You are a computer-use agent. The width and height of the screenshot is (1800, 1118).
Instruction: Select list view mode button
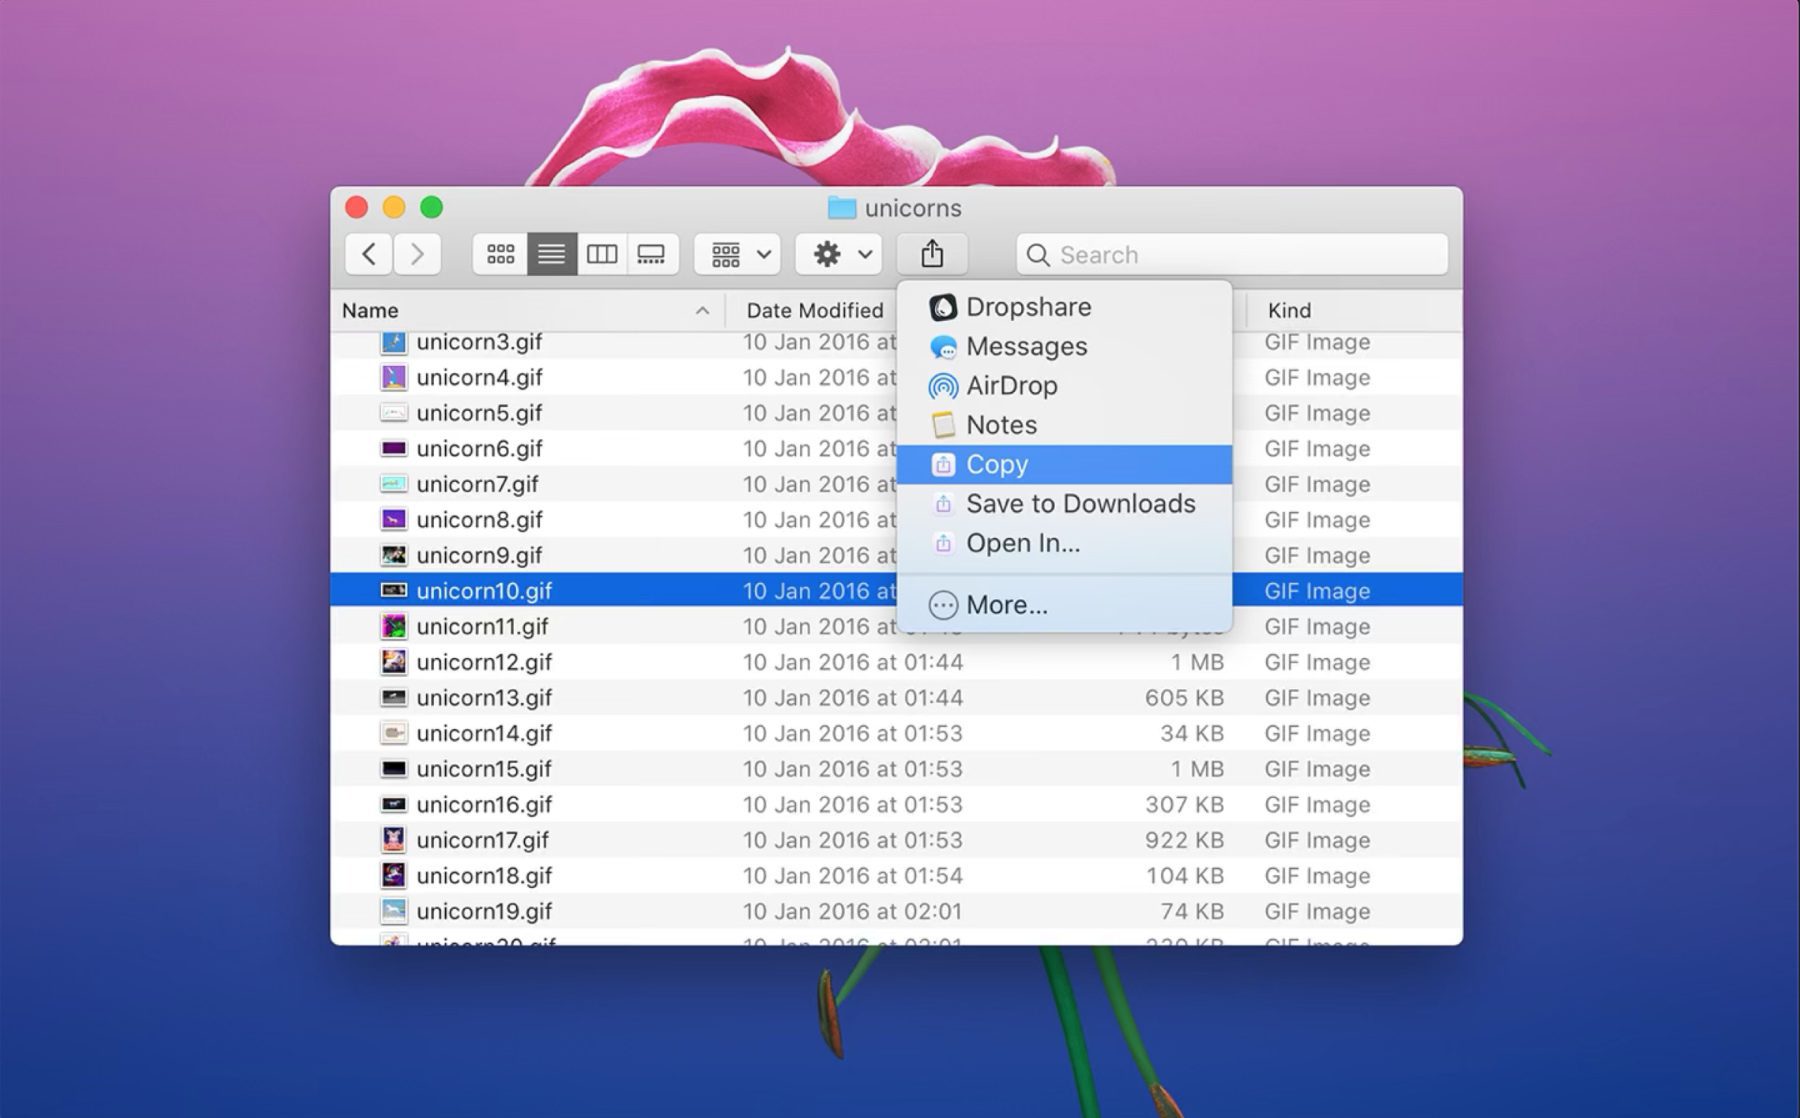pos(551,254)
